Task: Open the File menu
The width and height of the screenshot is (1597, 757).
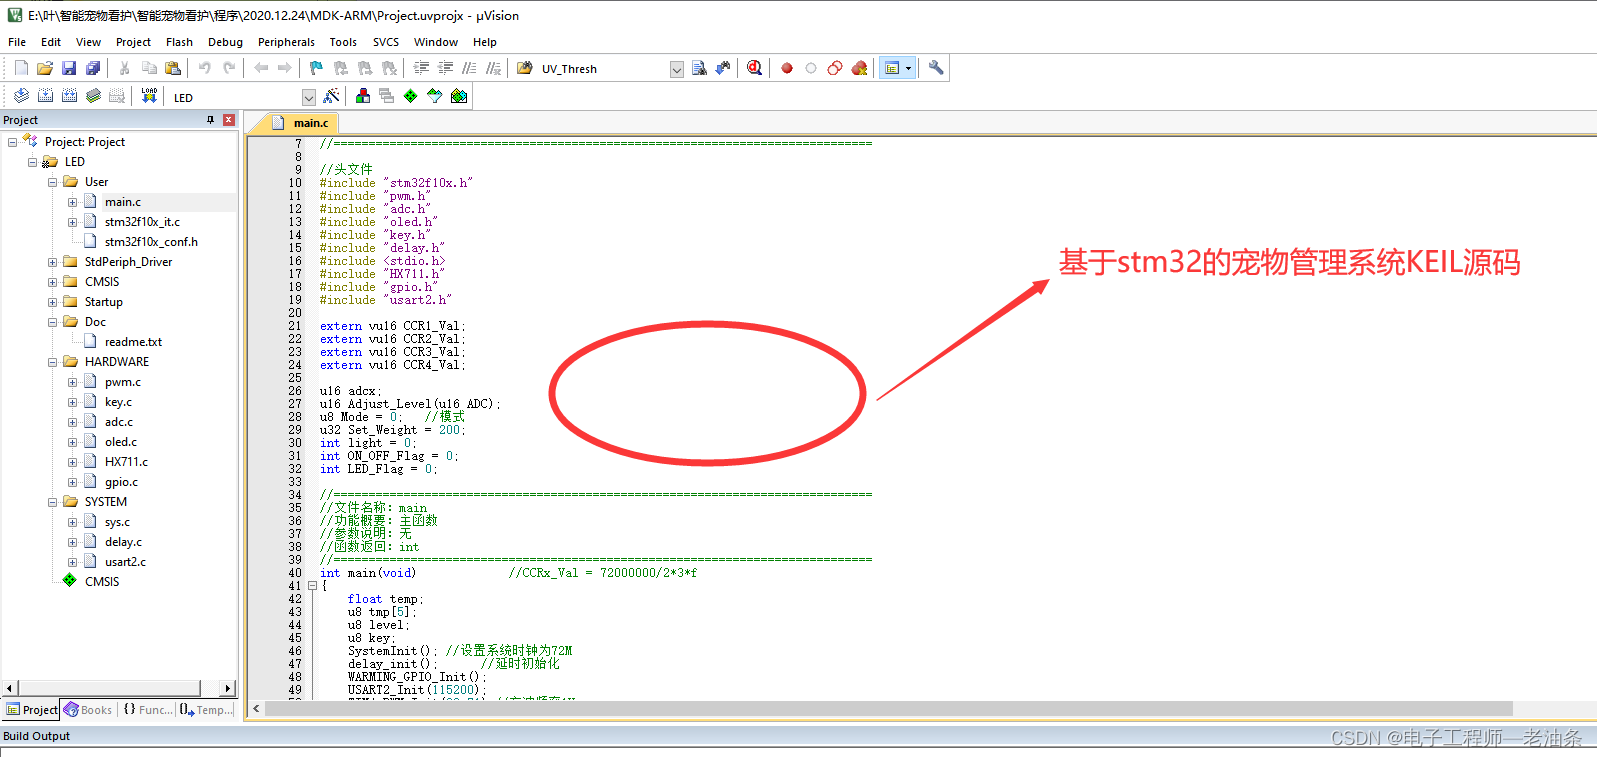Action: click(x=17, y=42)
